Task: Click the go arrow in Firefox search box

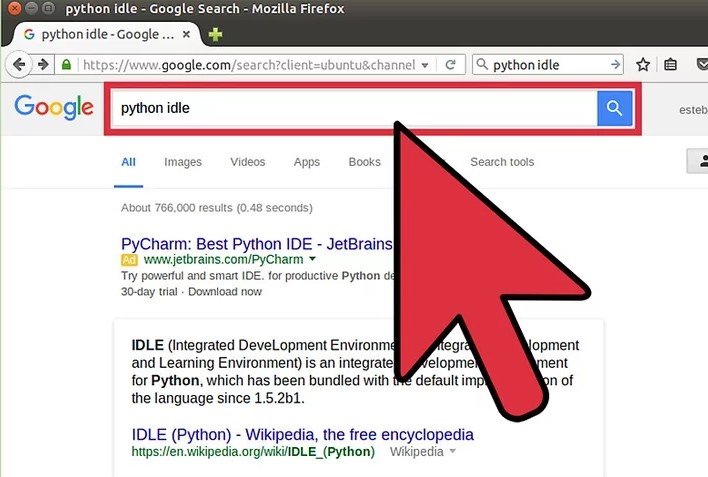Action: tap(615, 65)
